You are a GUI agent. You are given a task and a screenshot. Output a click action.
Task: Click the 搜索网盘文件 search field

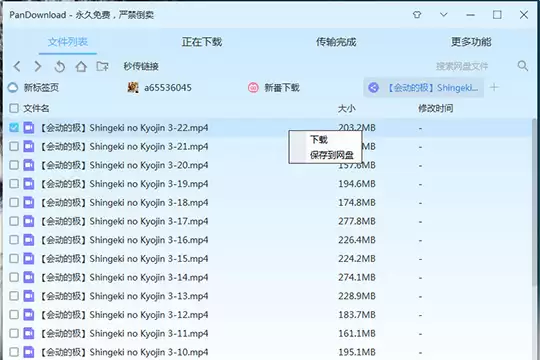461,66
